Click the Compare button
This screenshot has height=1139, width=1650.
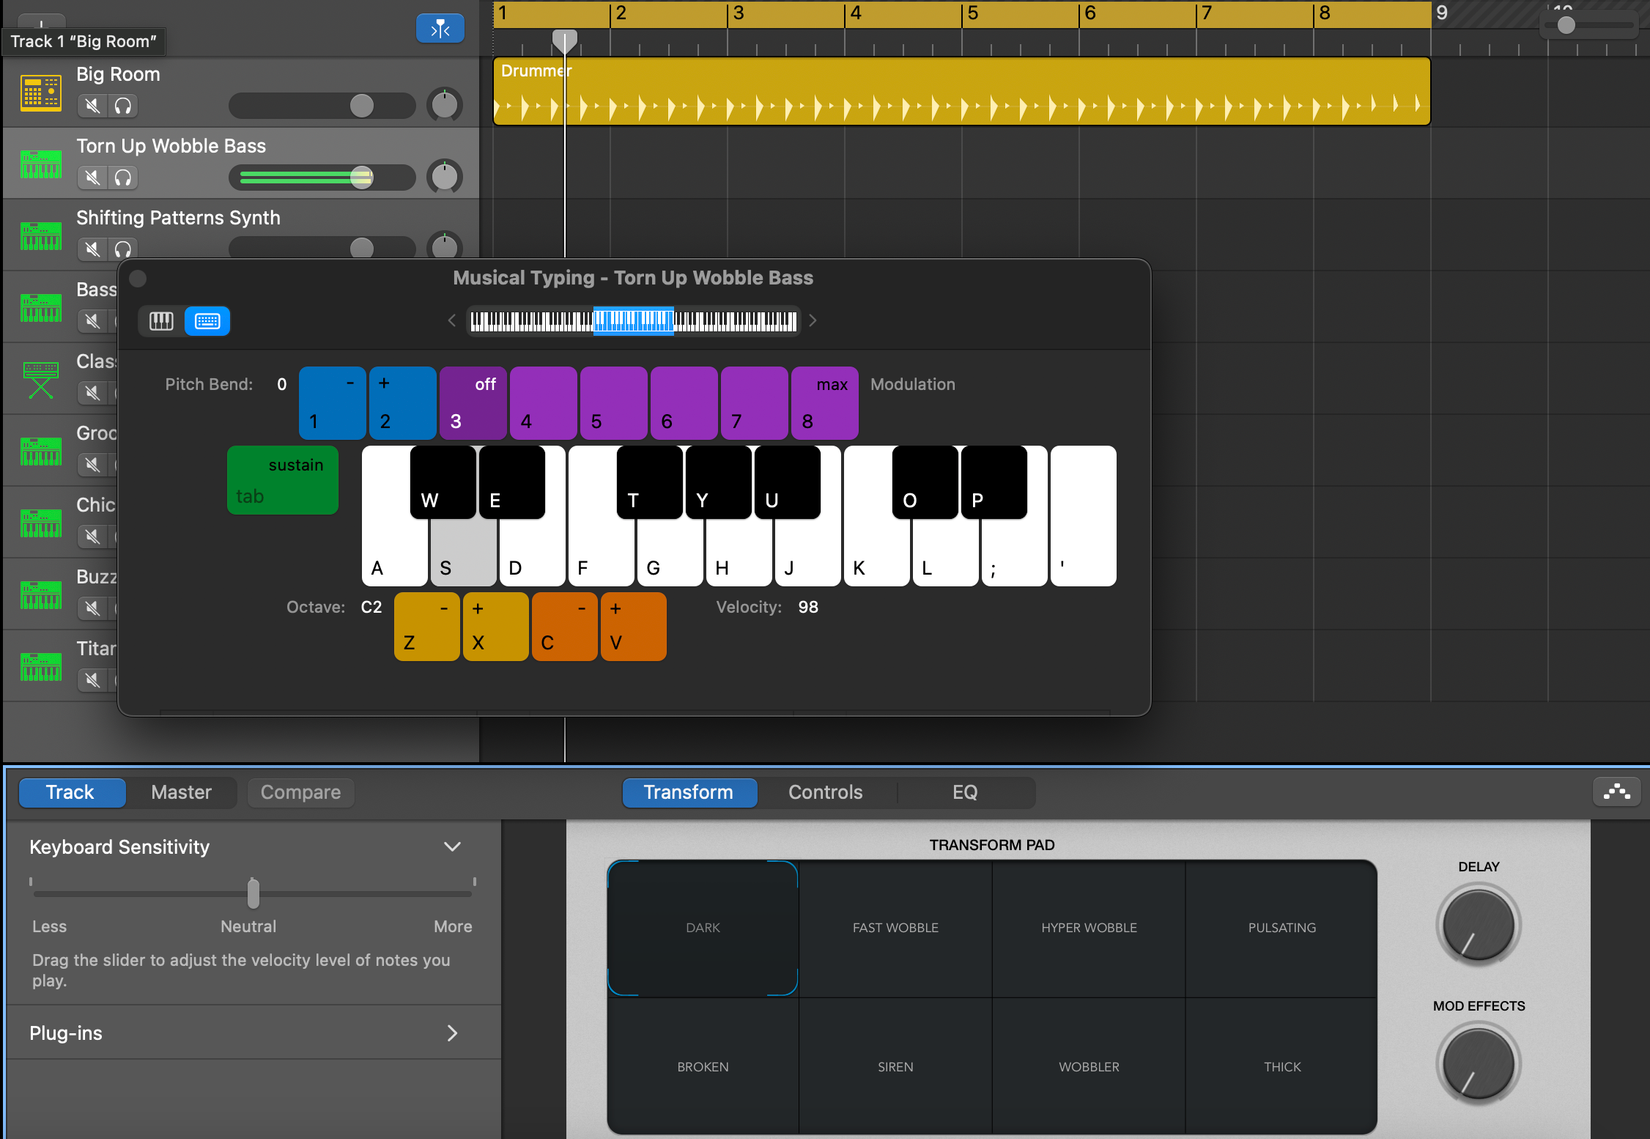click(x=300, y=792)
